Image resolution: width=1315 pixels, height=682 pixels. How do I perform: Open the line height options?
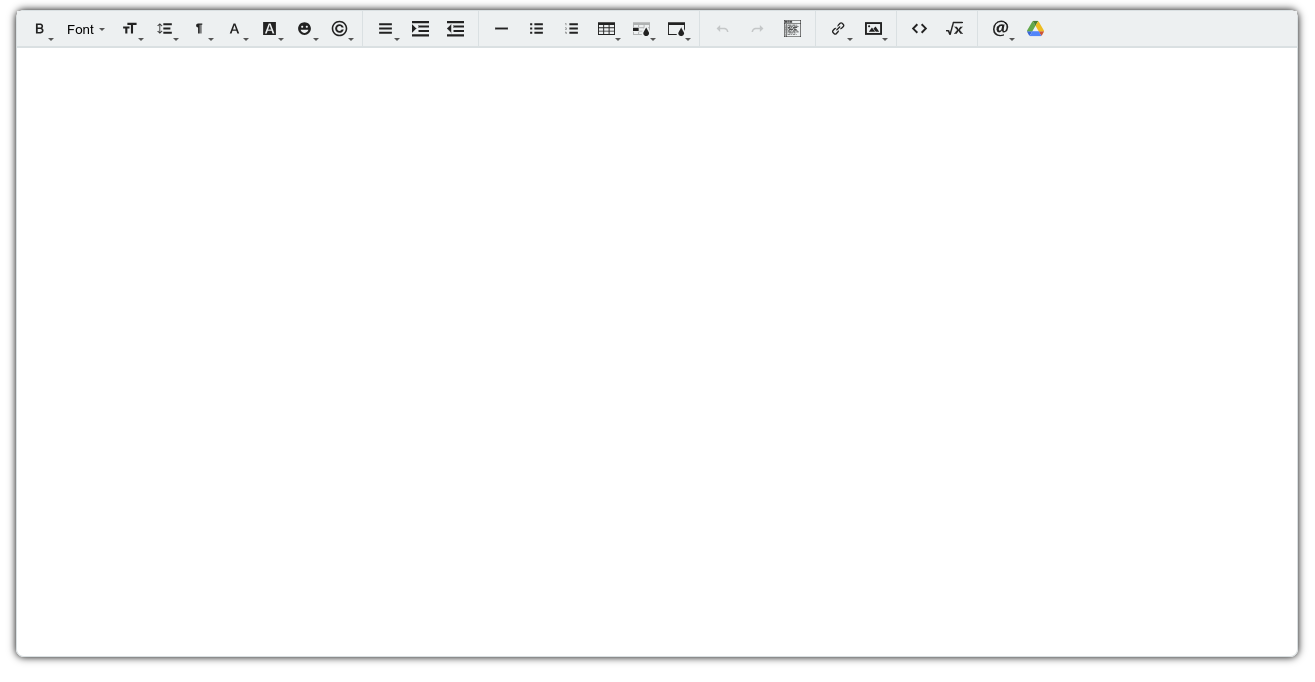tap(166, 29)
